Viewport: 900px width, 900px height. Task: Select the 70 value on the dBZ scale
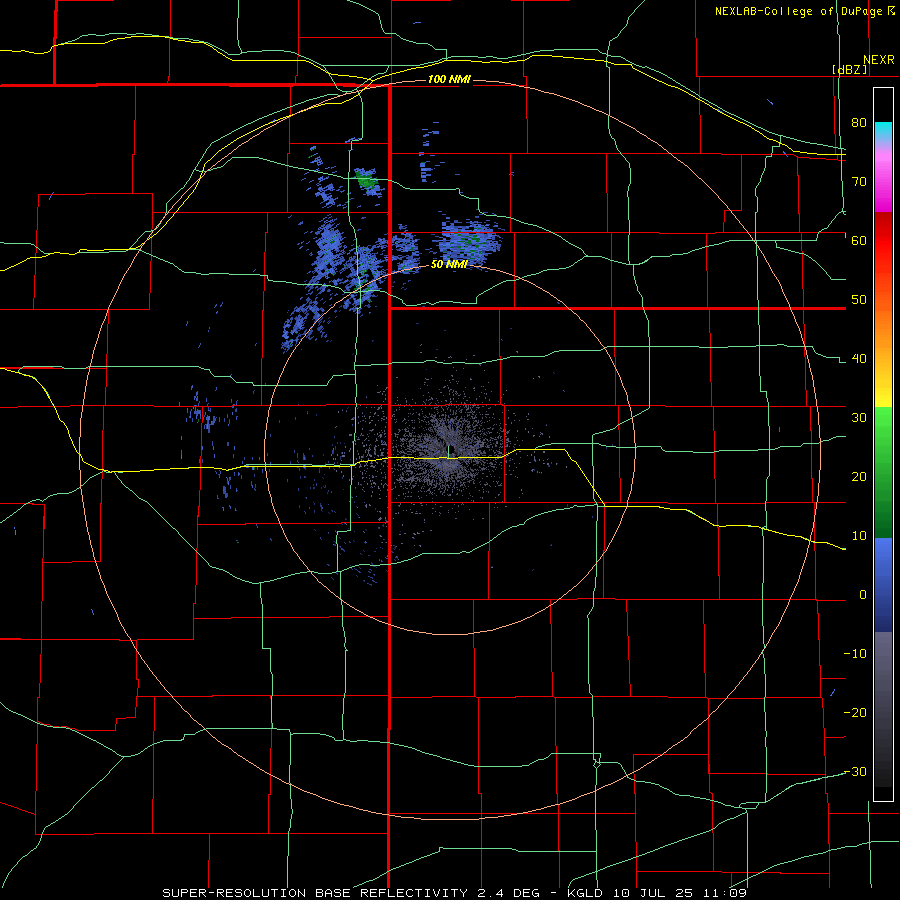[859, 181]
